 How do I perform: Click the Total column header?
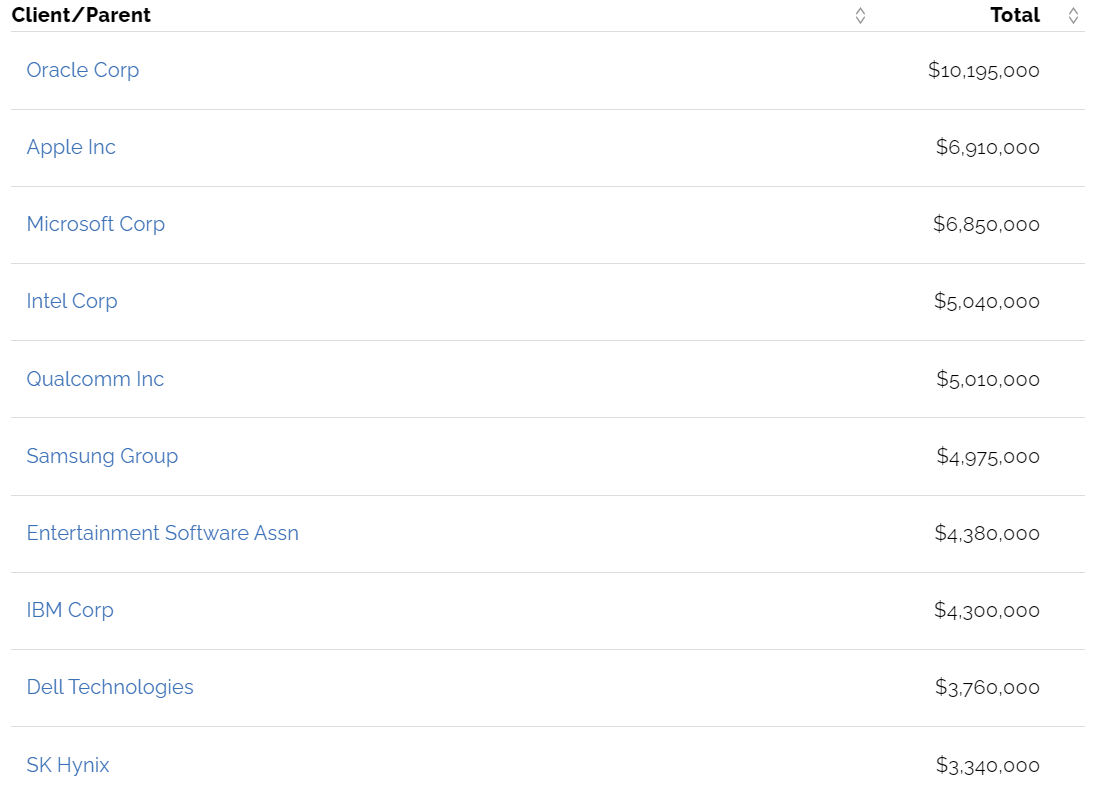click(x=1015, y=15)
